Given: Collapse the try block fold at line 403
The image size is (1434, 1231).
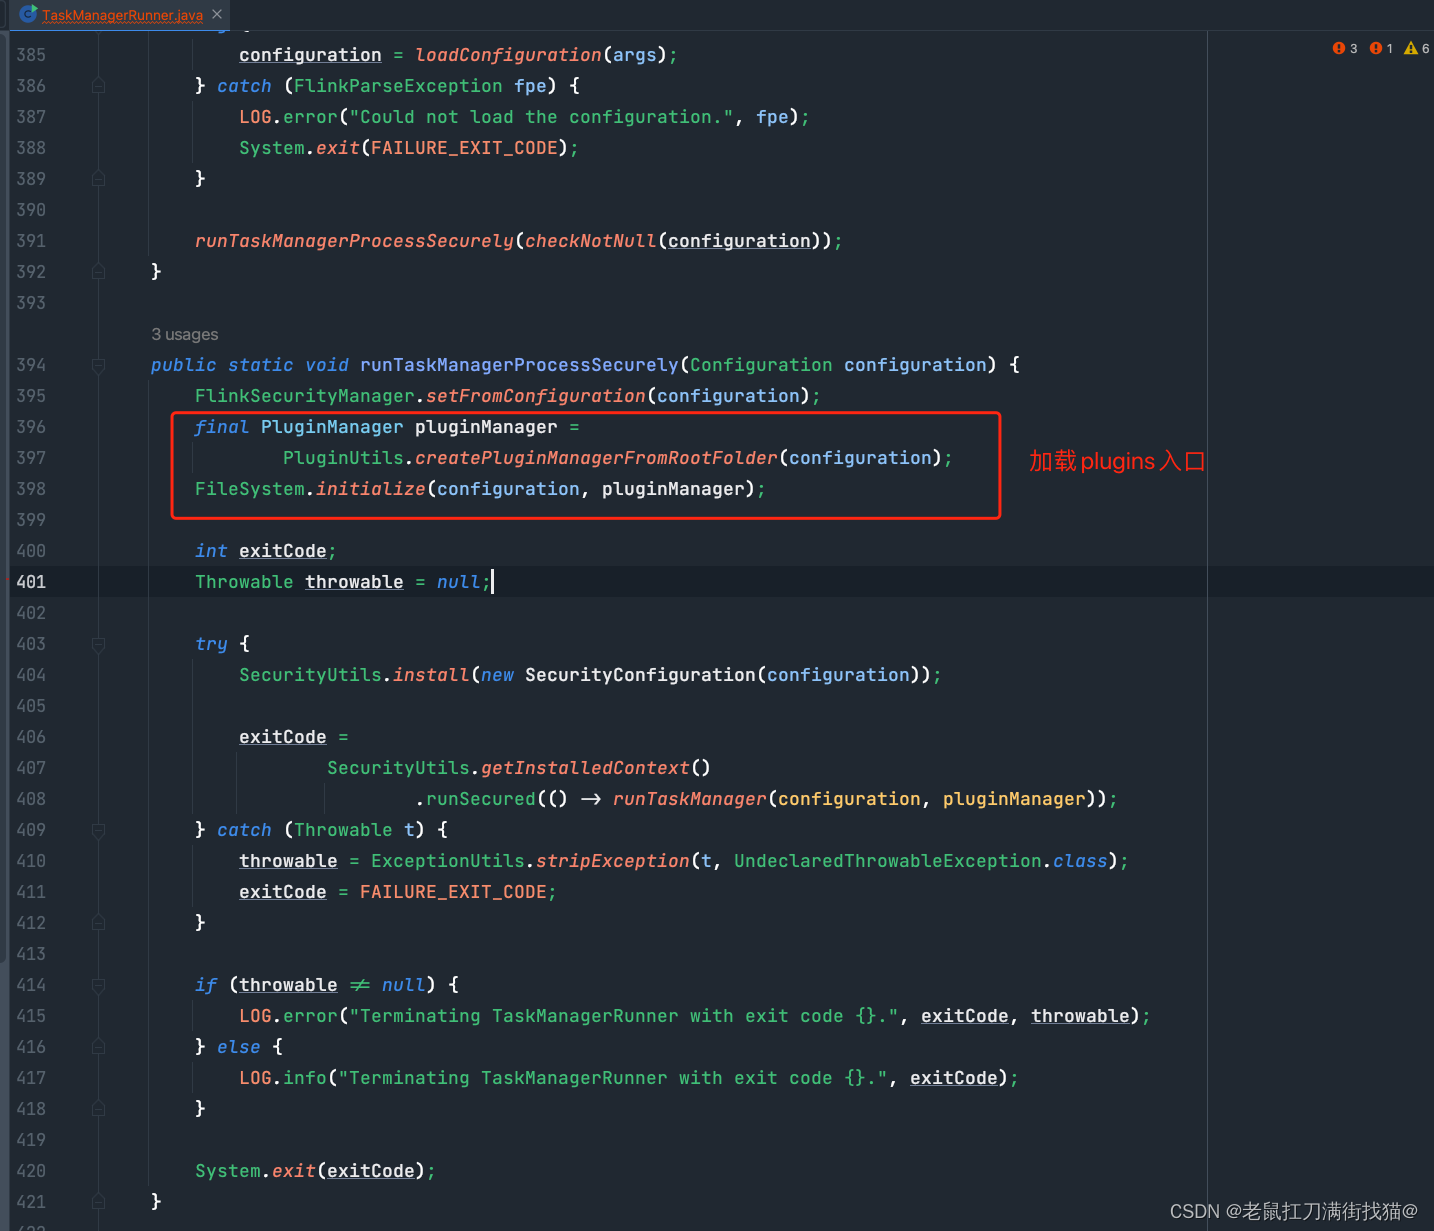Looking at the screenshot, I should pyautogui.click(x=98, y=644).
